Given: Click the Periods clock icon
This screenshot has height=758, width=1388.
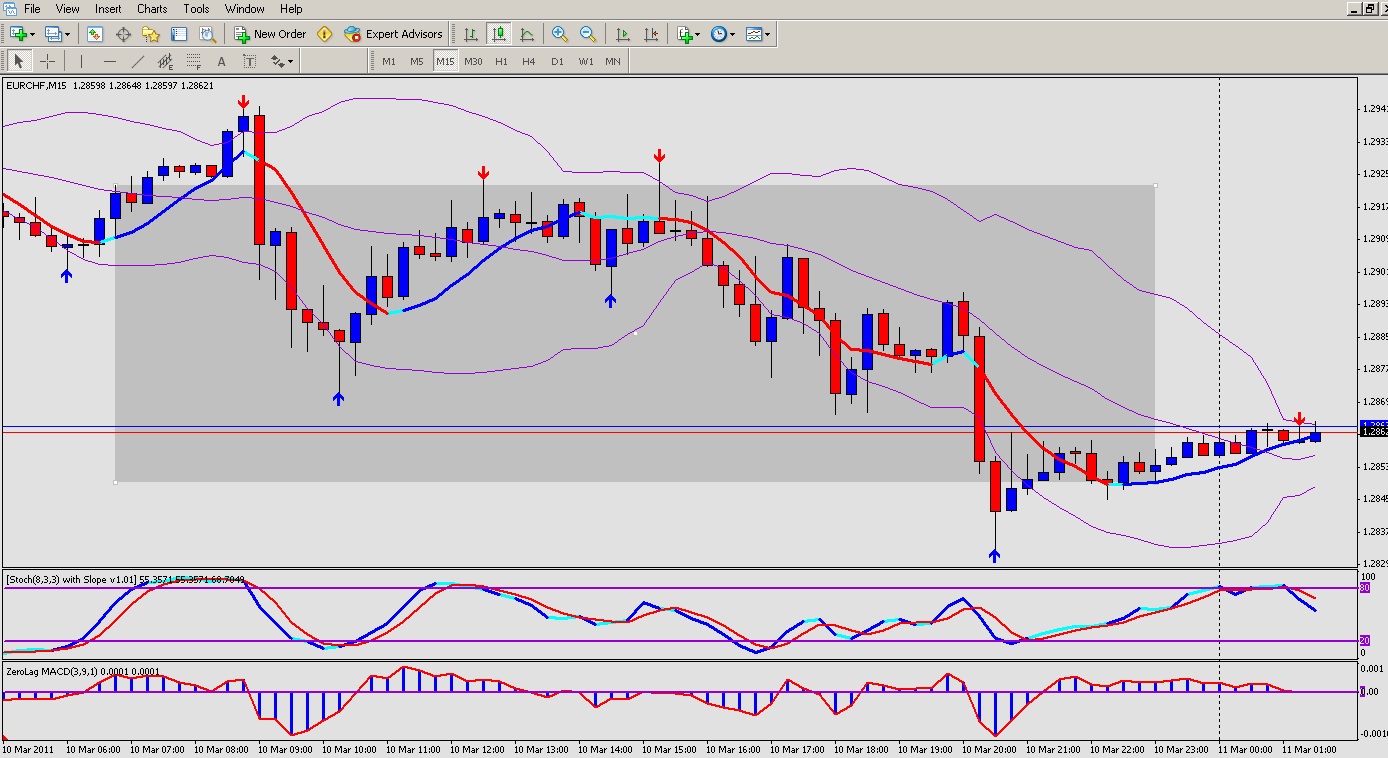Looking at the screenshot, I should [x=719, y=34].
